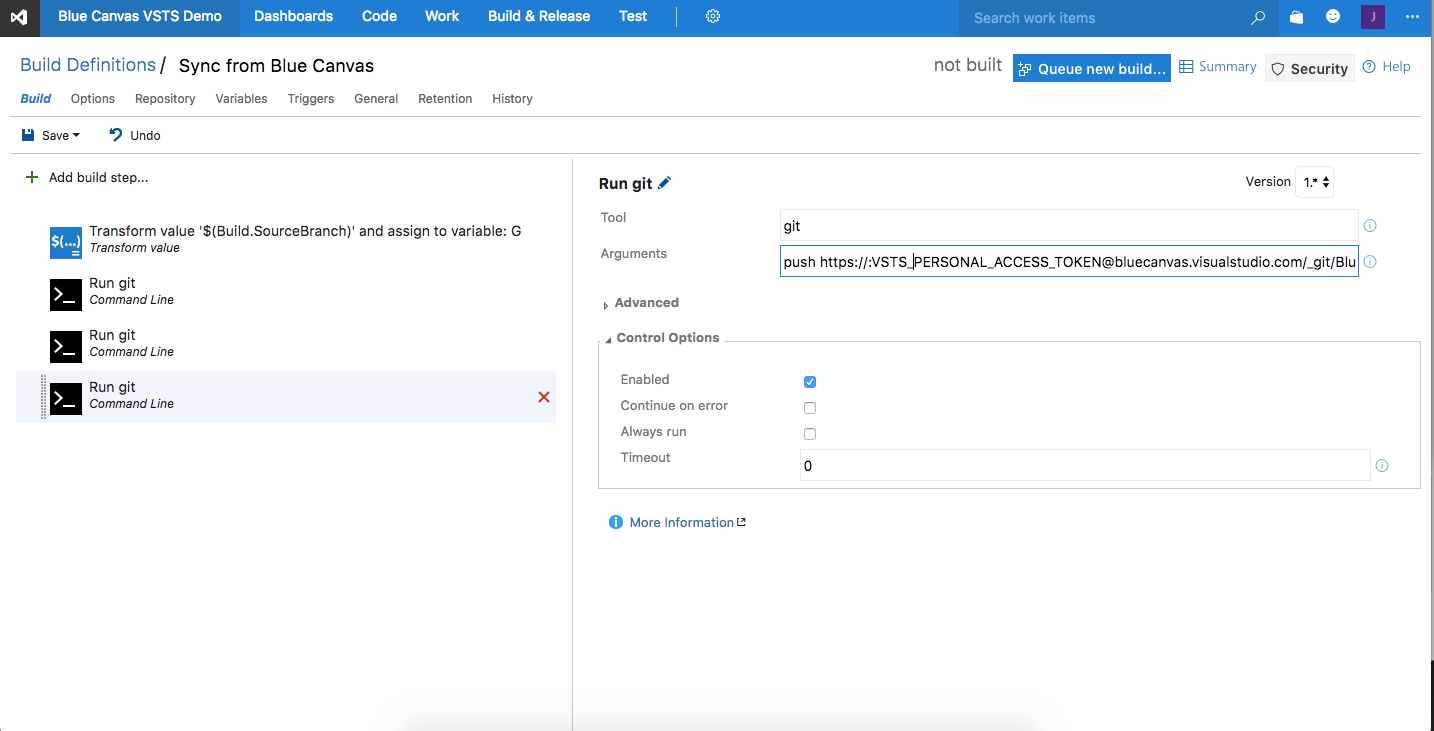Switch to the Options tab
This screenshot has width=1434, height=731.
pyautogui.click(x=93, y=98)
